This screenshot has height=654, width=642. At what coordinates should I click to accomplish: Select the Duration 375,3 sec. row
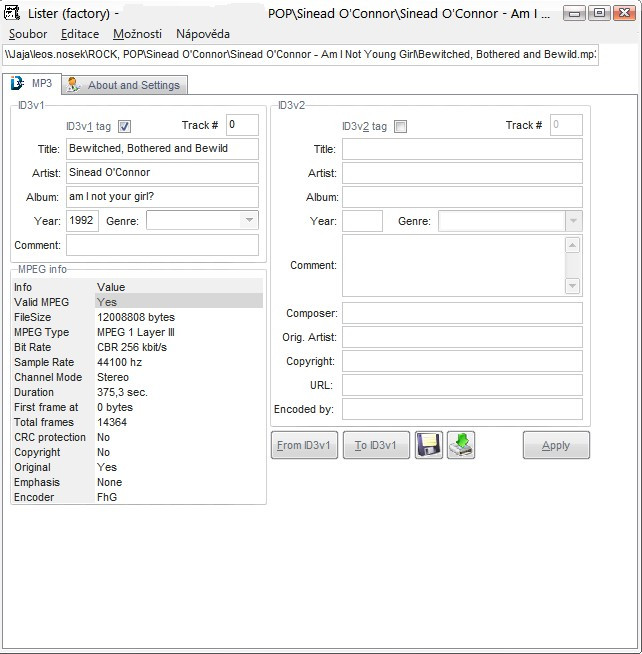click(x=138, y=392)
